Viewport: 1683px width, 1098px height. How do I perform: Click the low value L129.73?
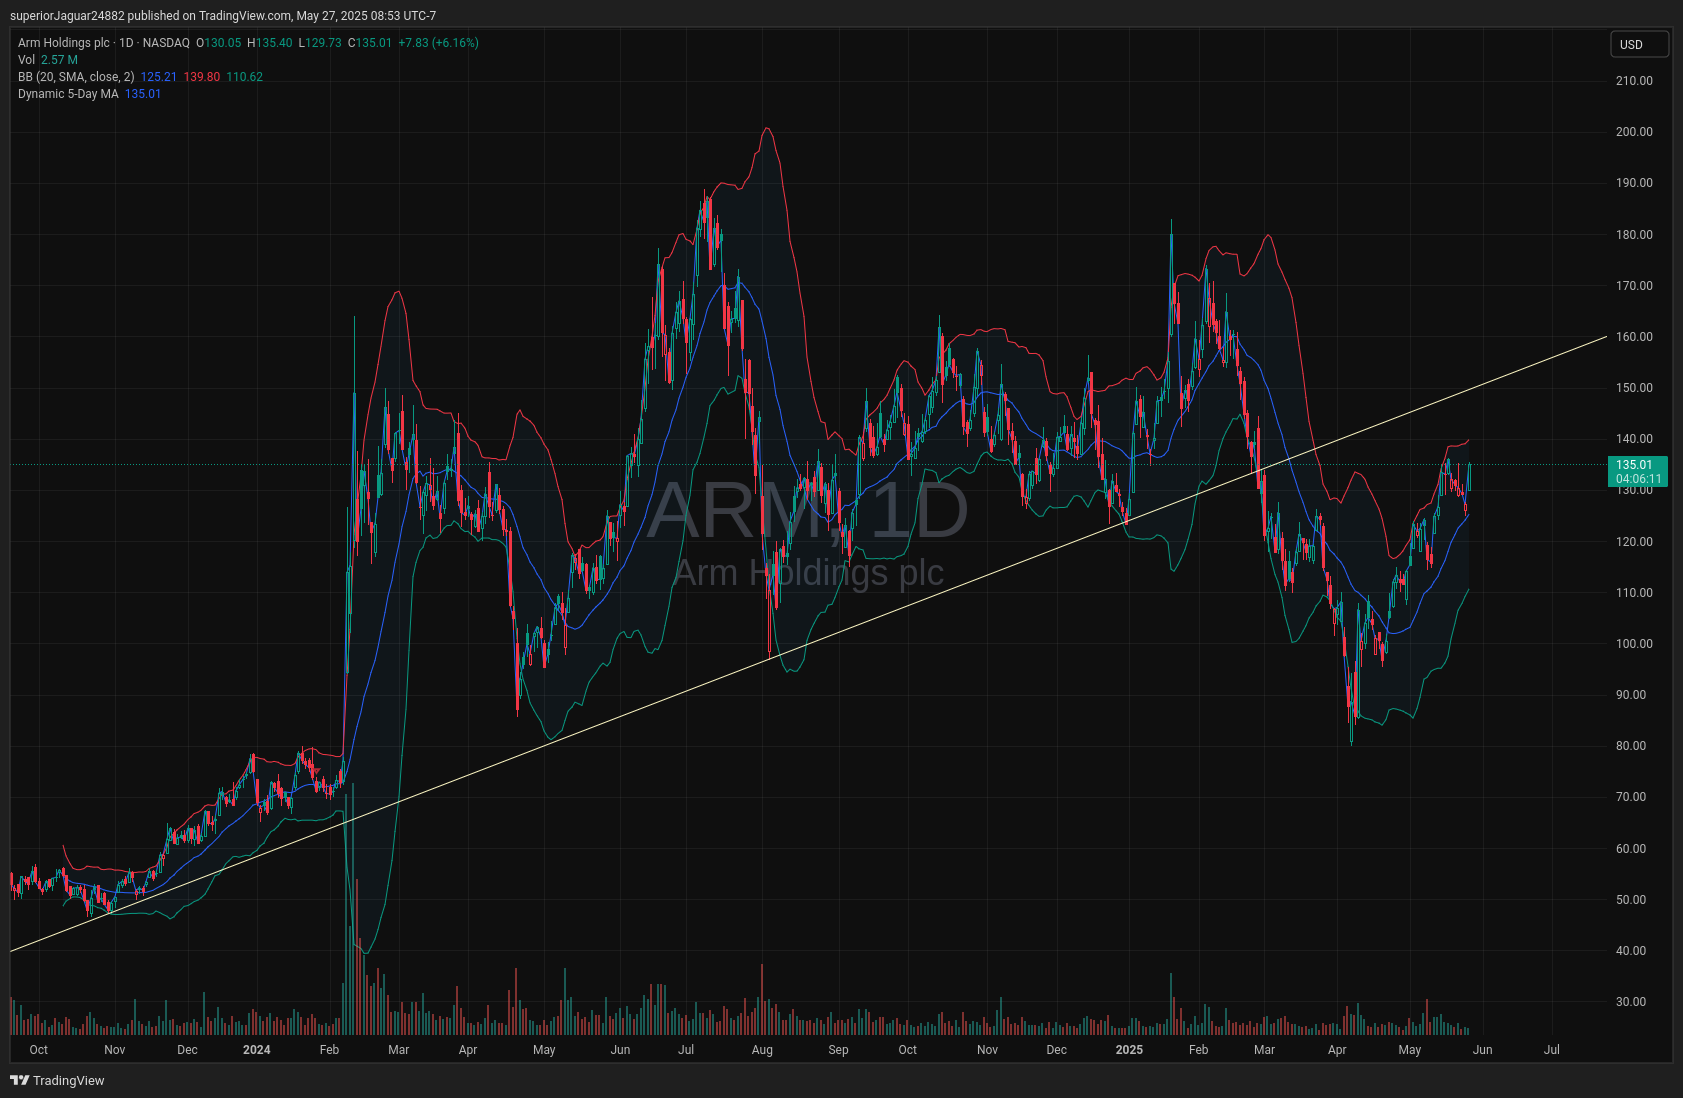tap(320, 43)
